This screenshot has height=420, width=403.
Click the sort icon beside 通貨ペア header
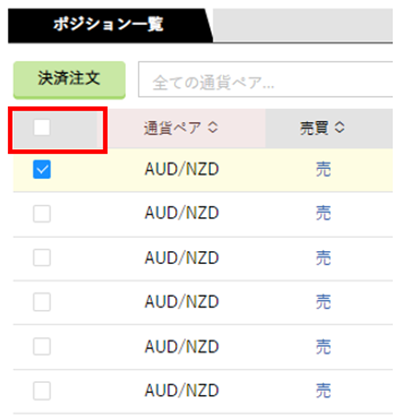213,128
